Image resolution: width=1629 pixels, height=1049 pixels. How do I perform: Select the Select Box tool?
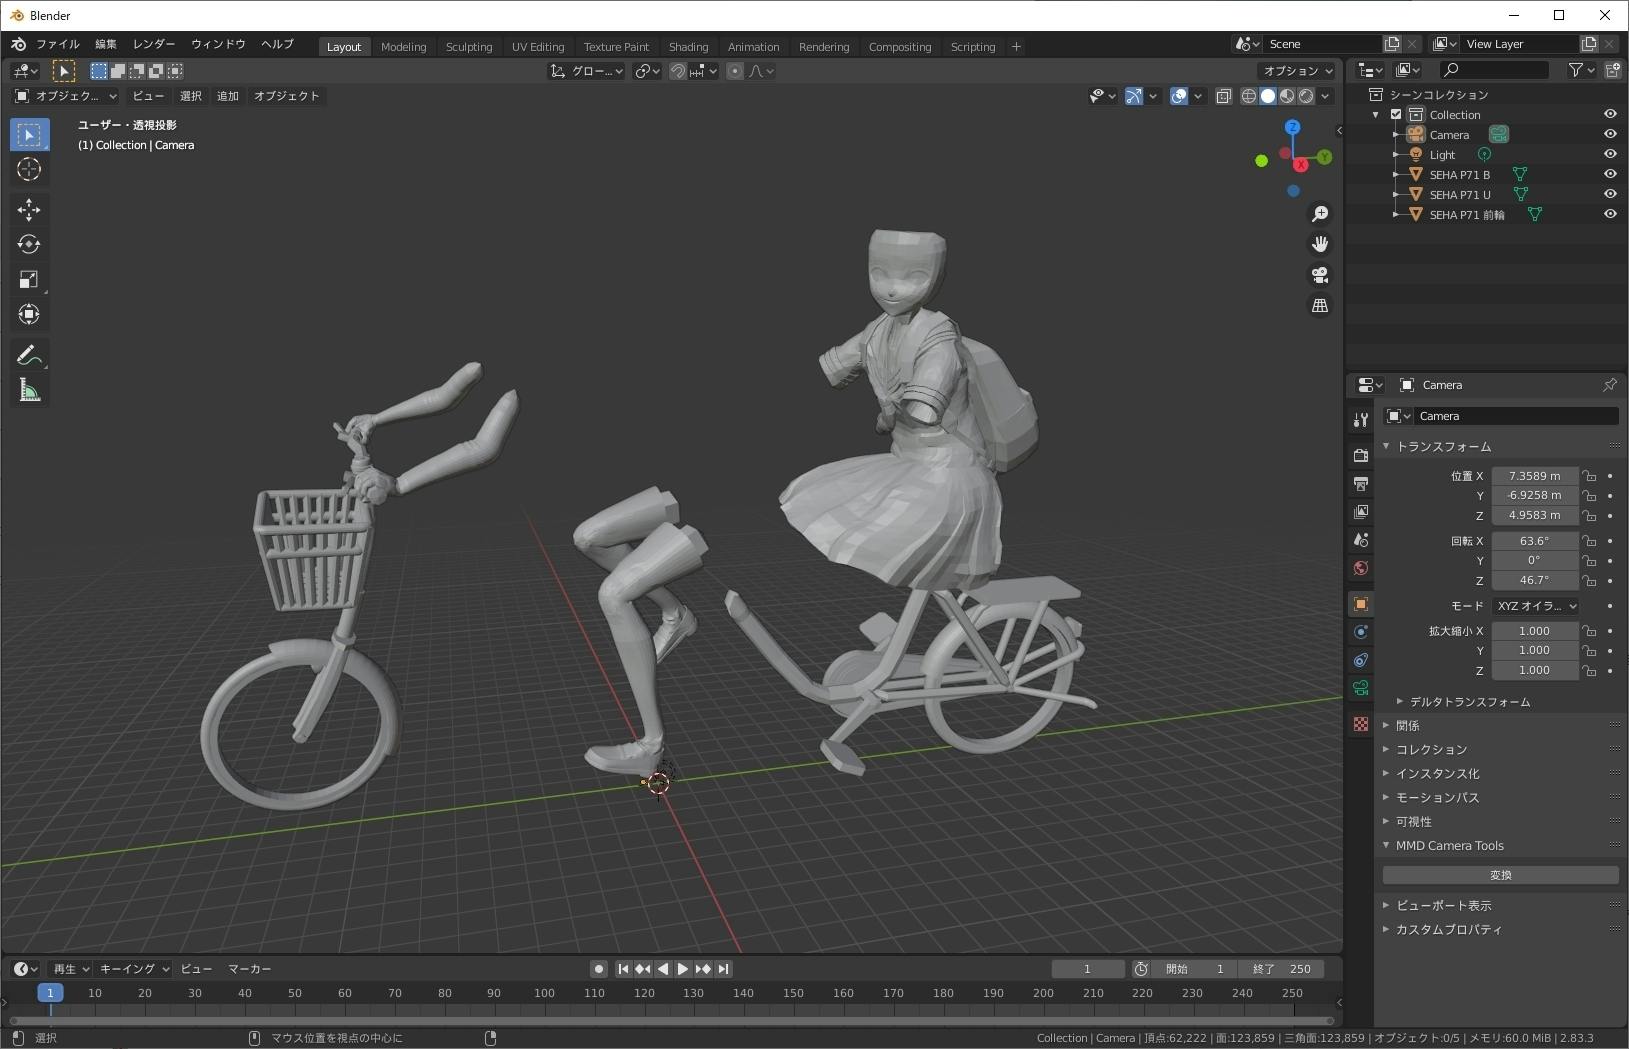(x=29, y=135)
